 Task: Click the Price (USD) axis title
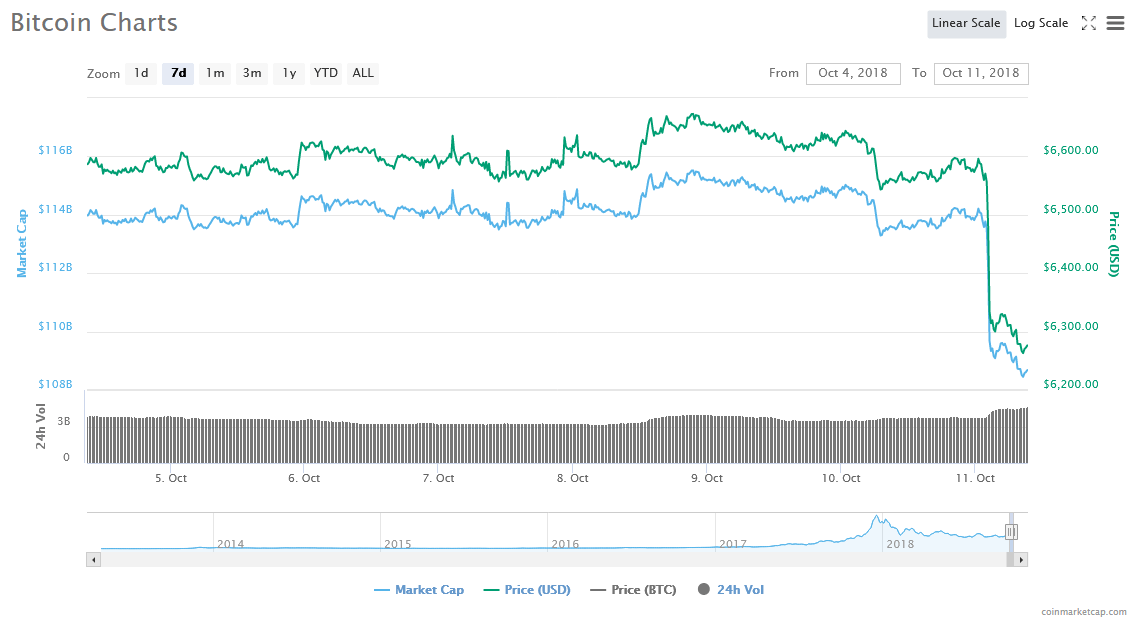1114,244
